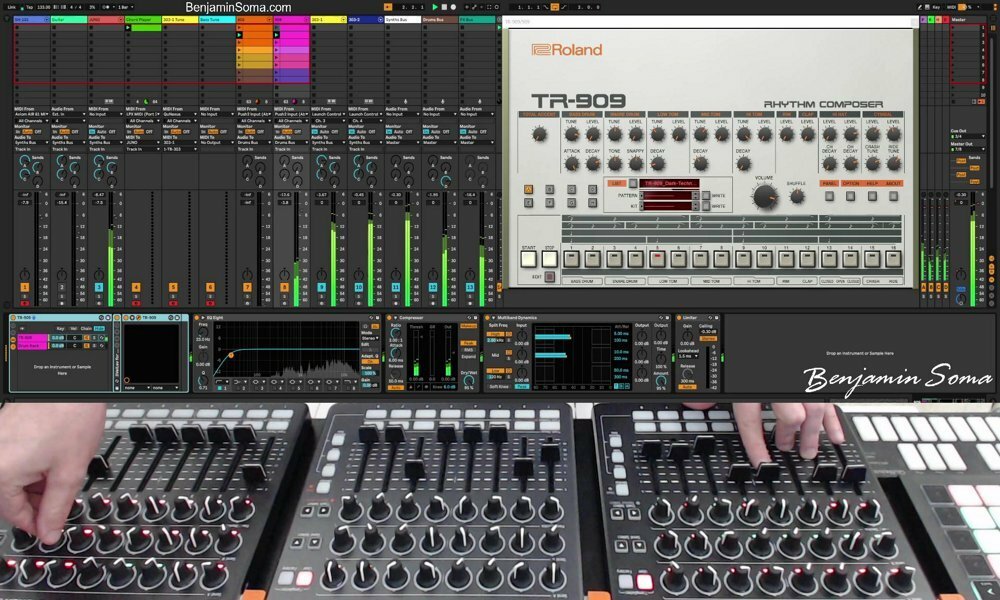Open the EQ Eight Stereo mode dropdown
This screenshot has width=1000, height=600.
point(370,338)
